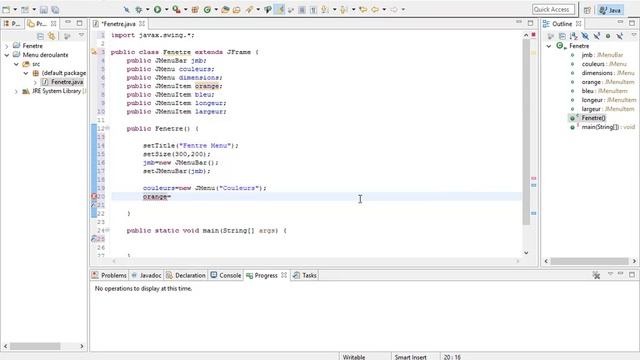This screenshot has width=640, height=360.
Task: Click the Open Task icon in toolbar
Action: 237,10
